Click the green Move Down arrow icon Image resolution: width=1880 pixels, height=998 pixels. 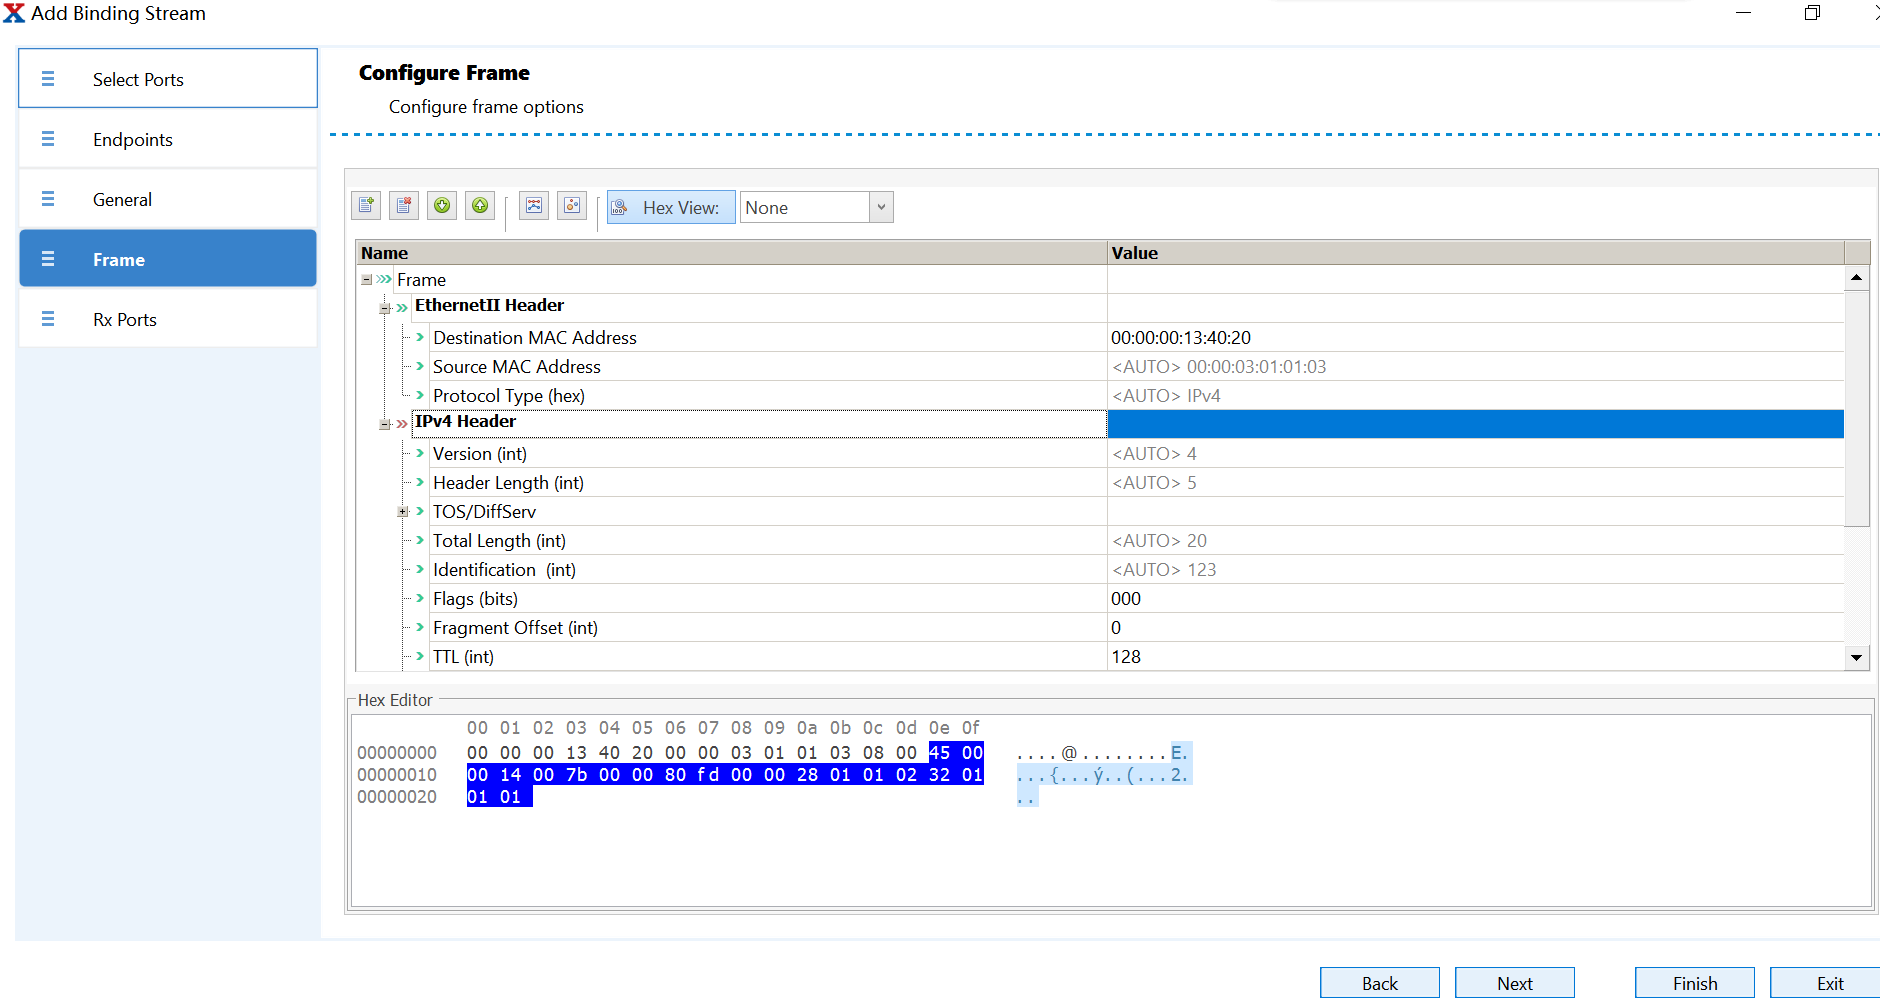pos(442,206)
